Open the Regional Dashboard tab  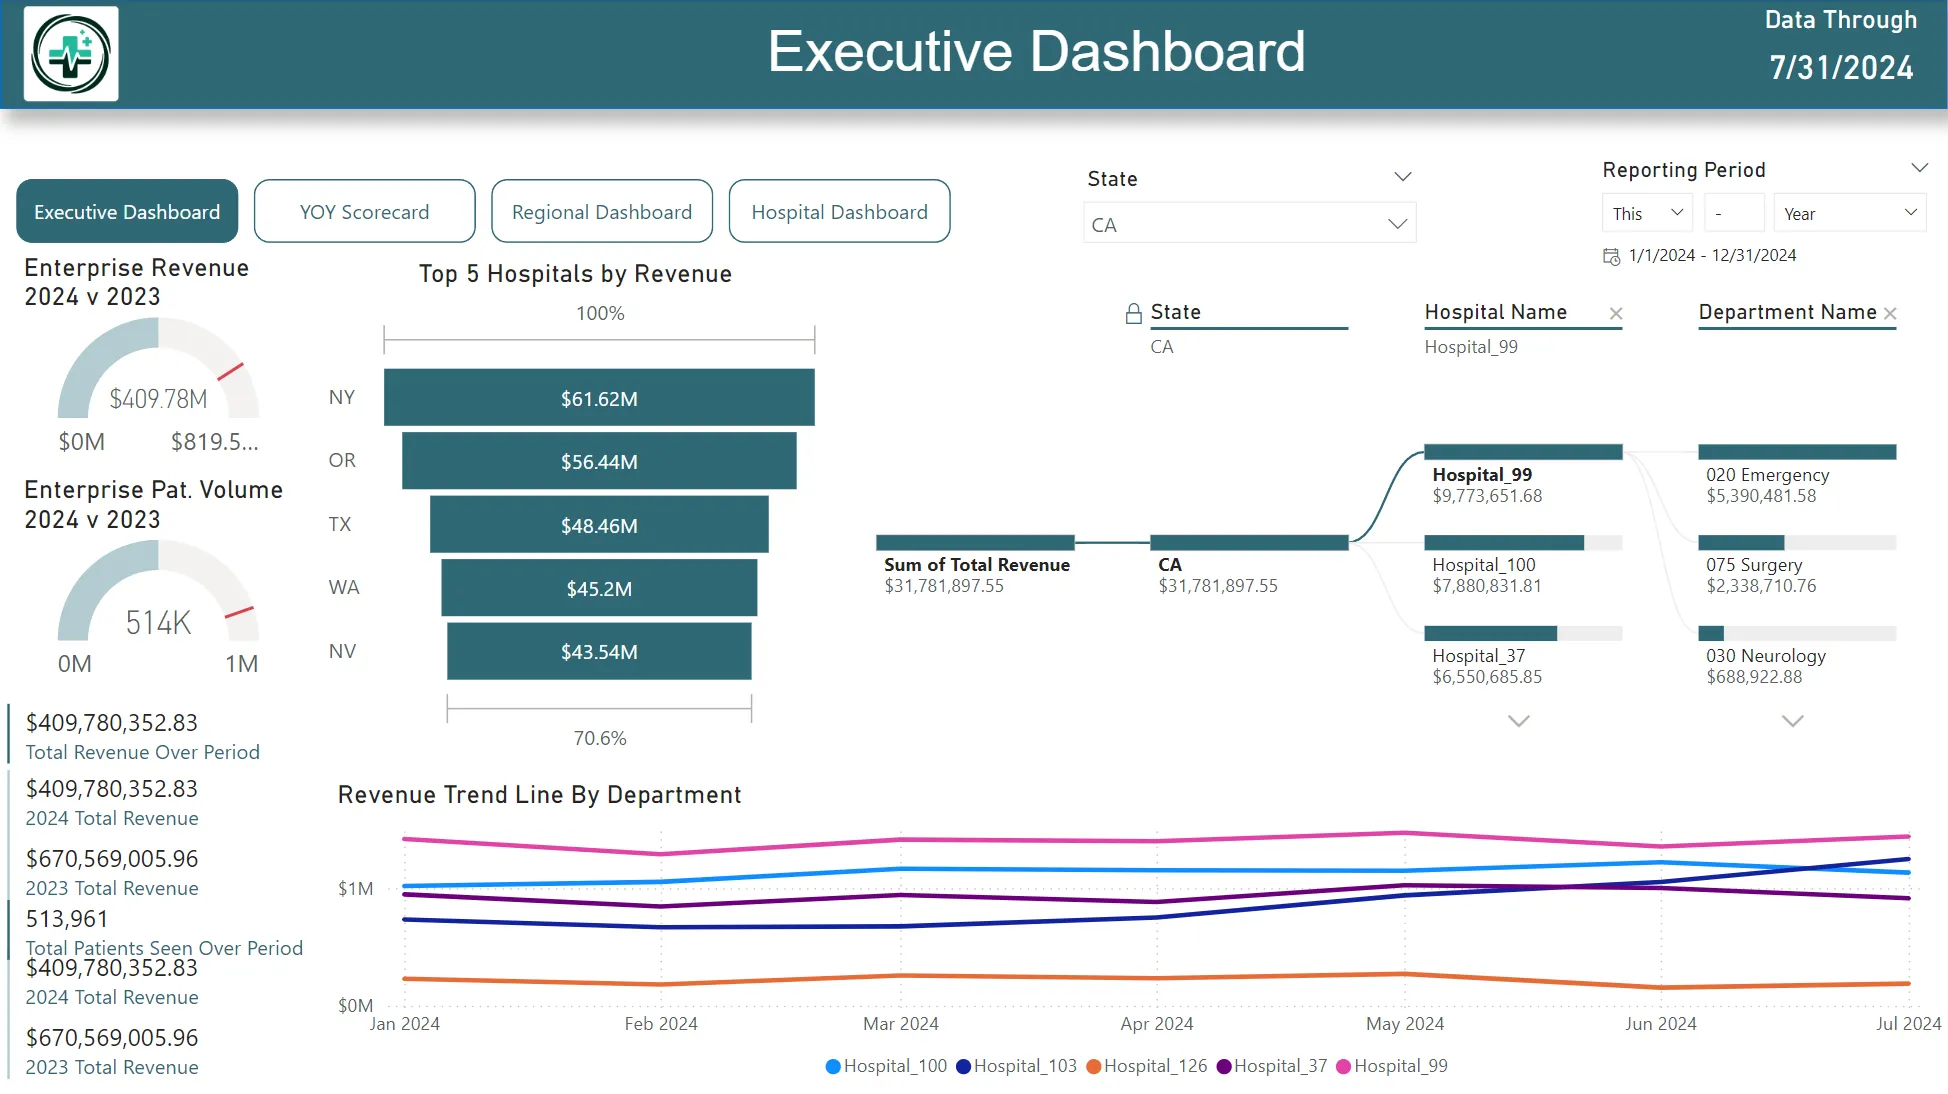point(601,212)
